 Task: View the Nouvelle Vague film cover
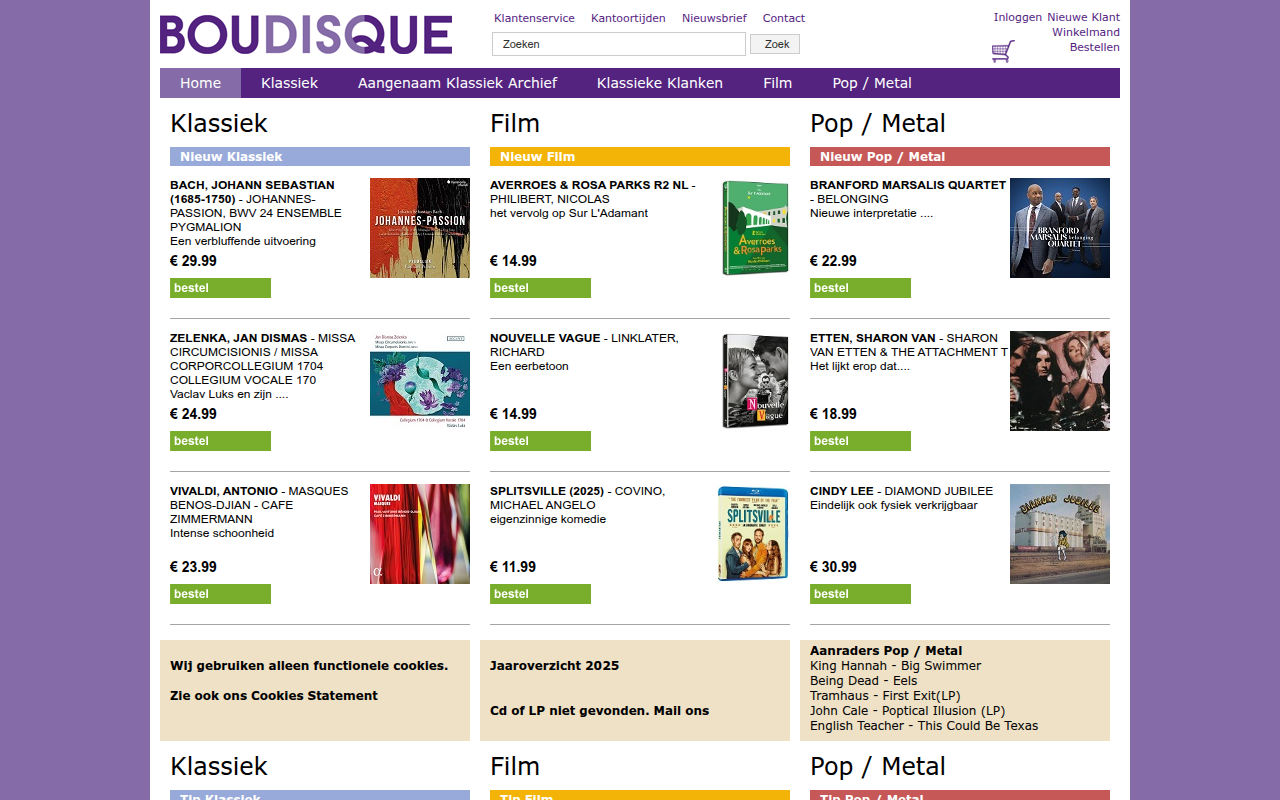point(755,381)
